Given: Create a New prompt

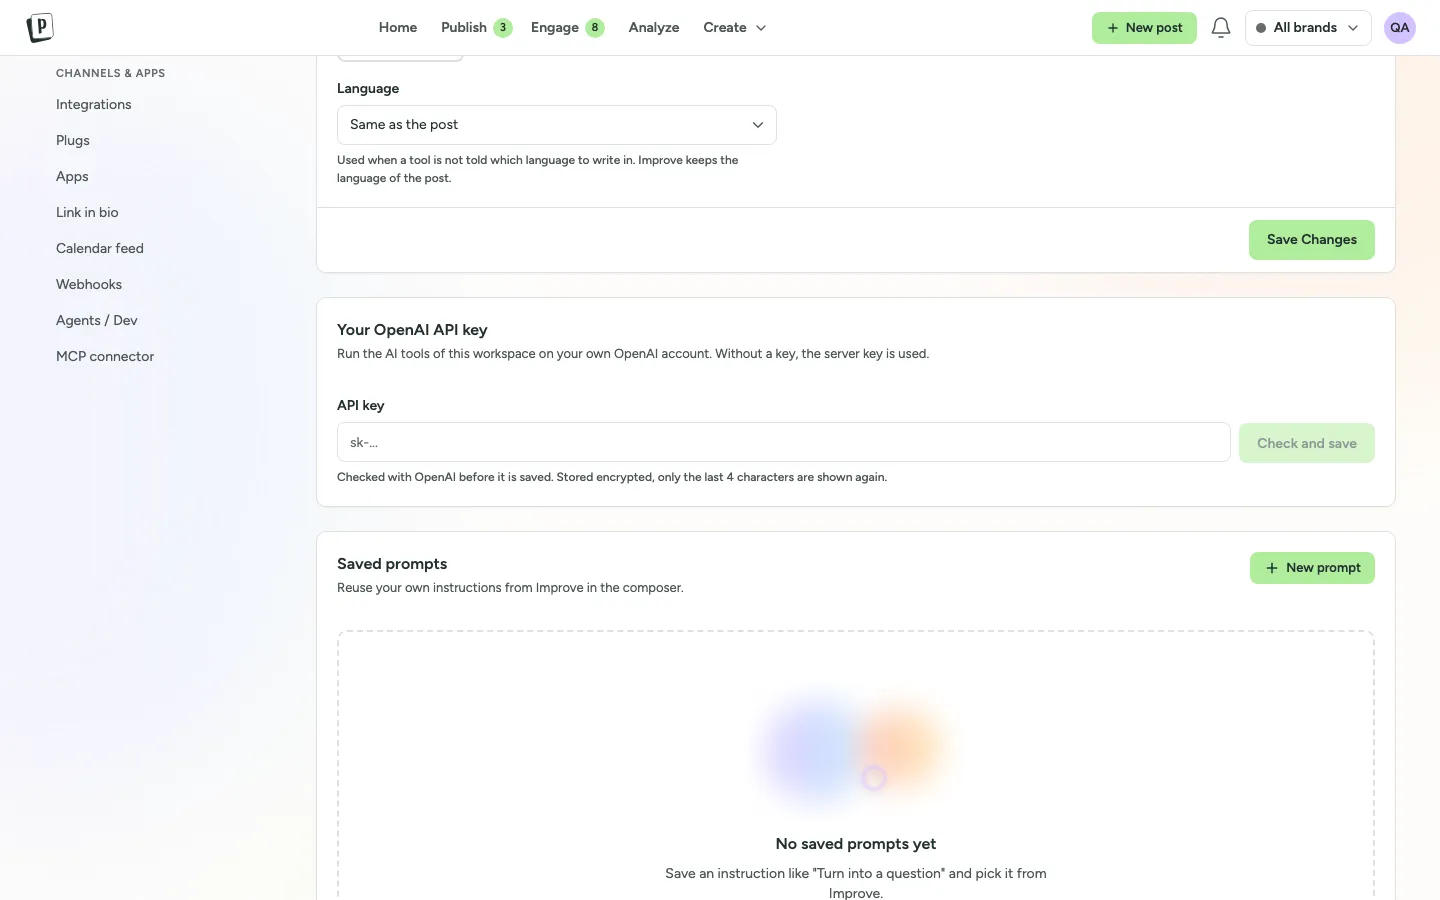Looking at the screenshot, I should tap(1312, 568).
